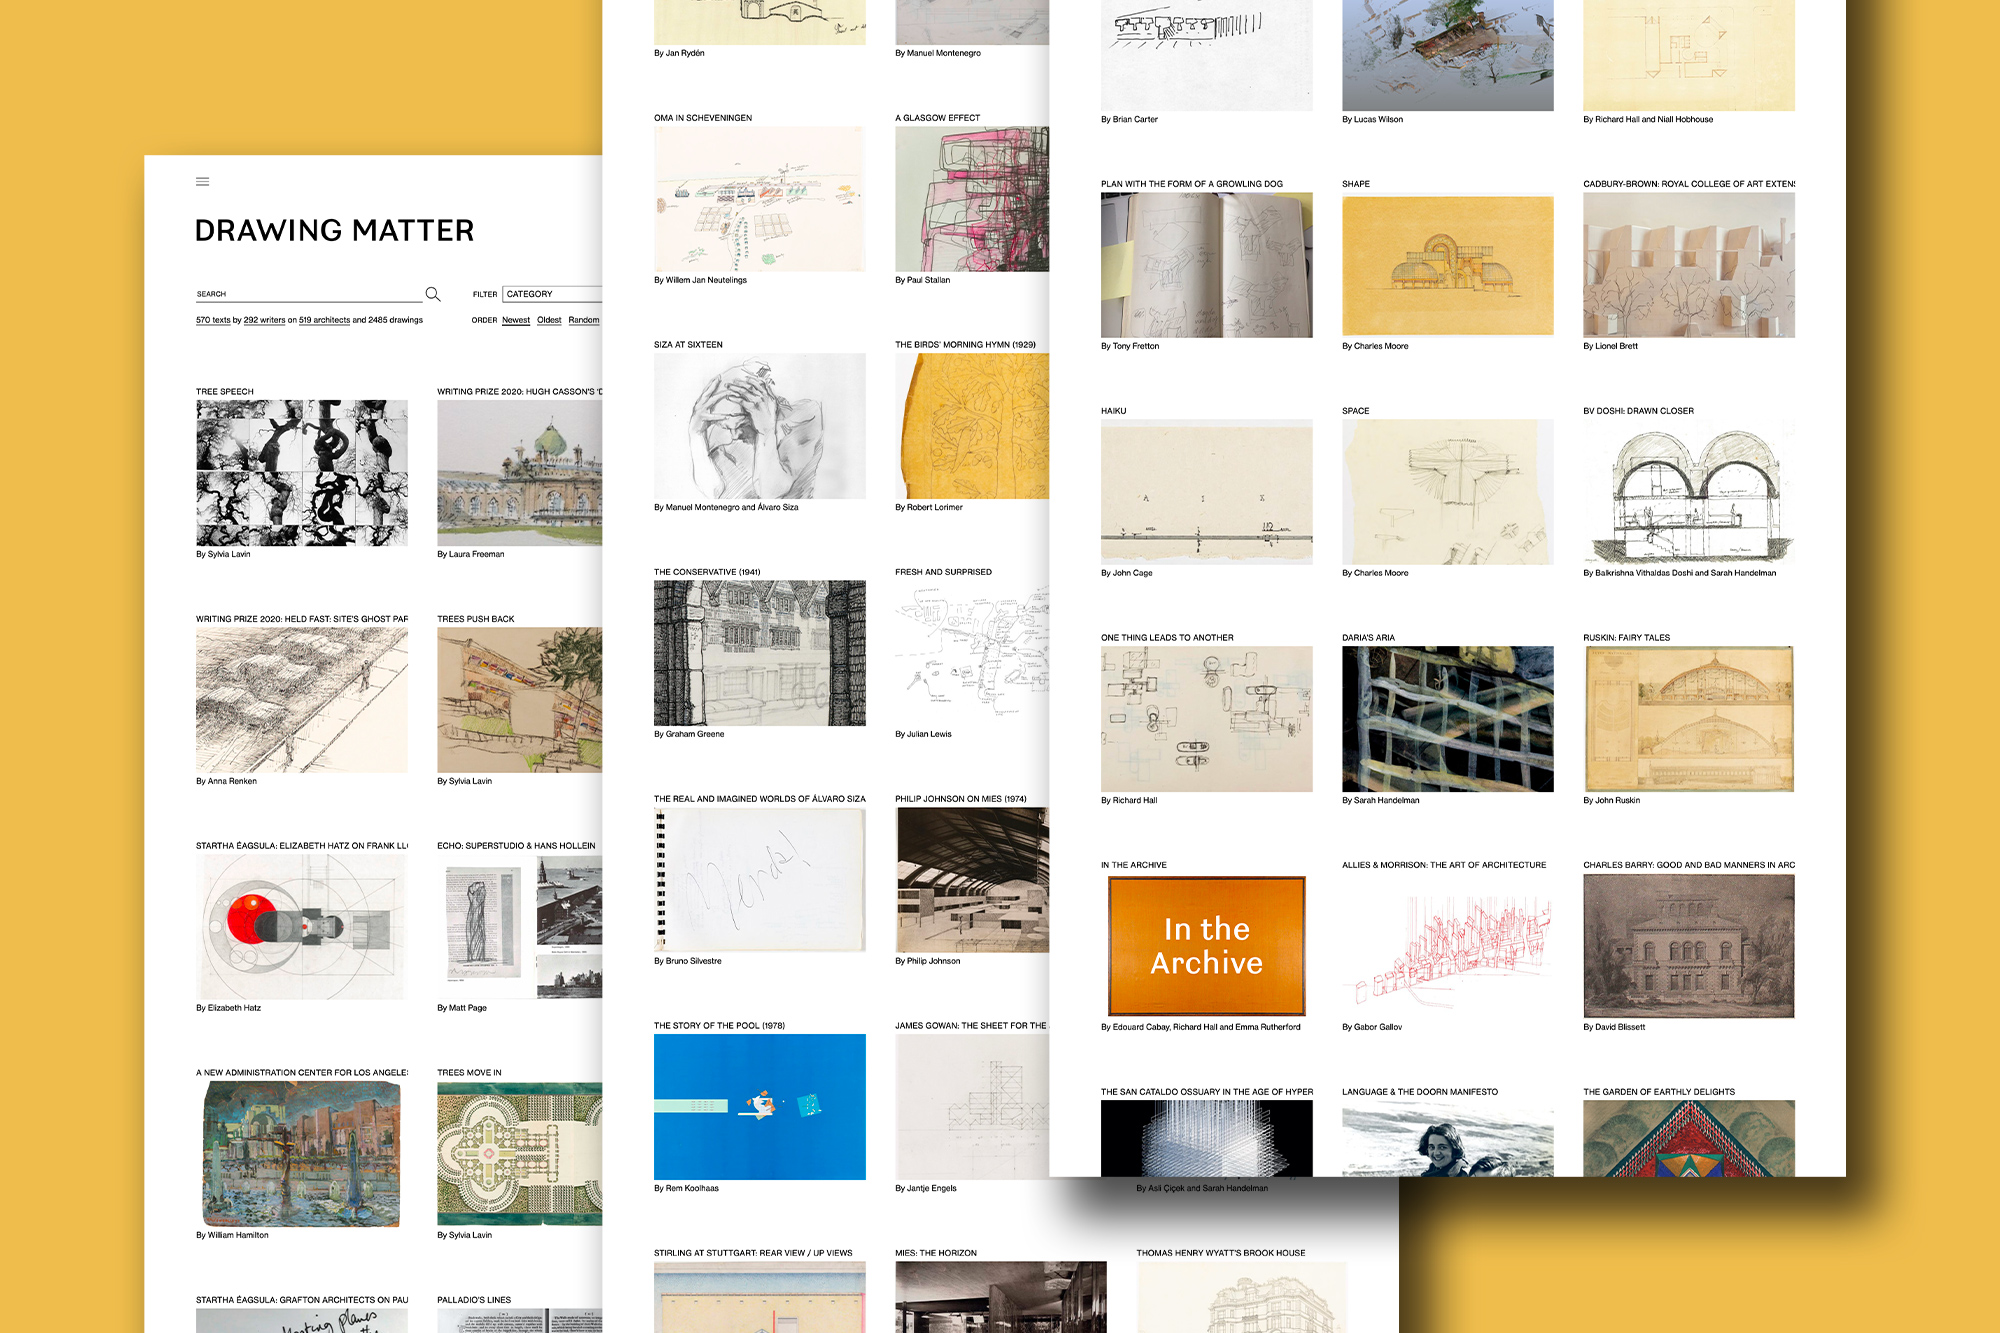
Task: Open Language & the Doorn Manifesto thumbnail
Action: click(x=1448, y=1138)
